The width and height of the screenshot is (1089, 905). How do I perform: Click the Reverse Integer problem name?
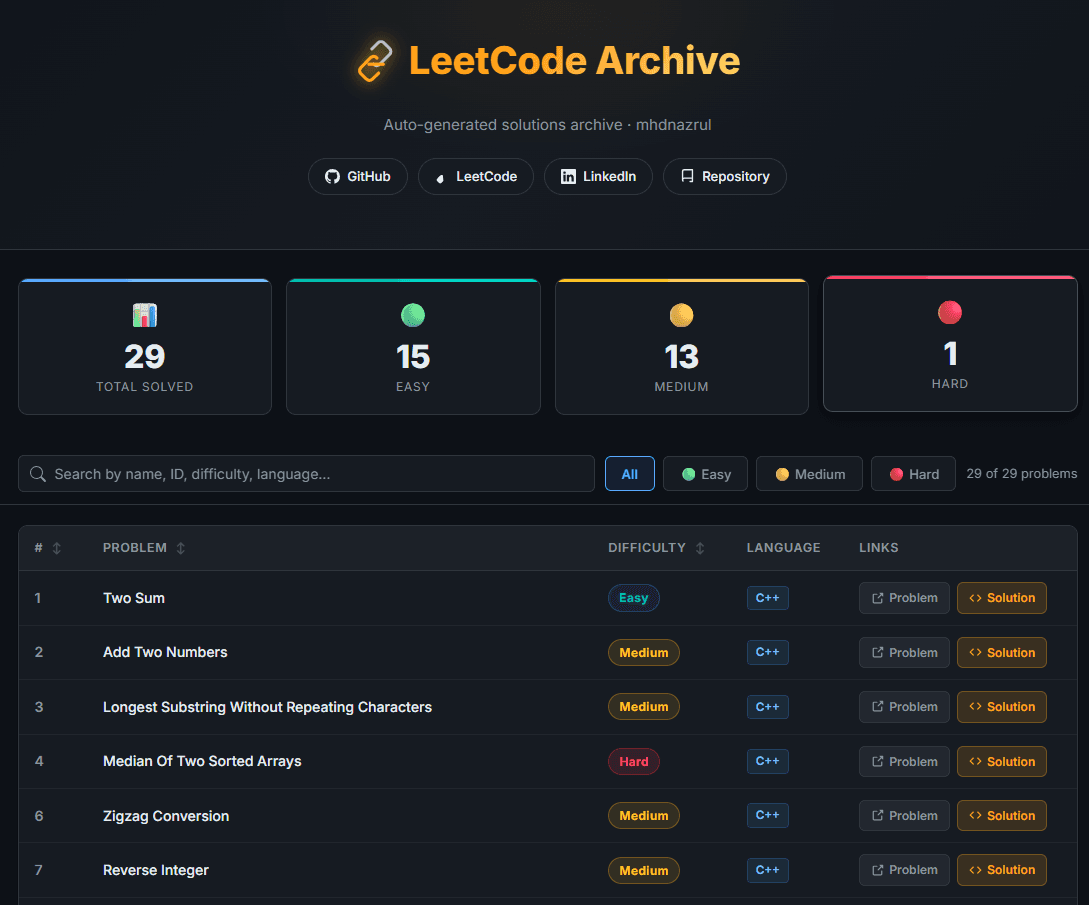click(156, 870)
